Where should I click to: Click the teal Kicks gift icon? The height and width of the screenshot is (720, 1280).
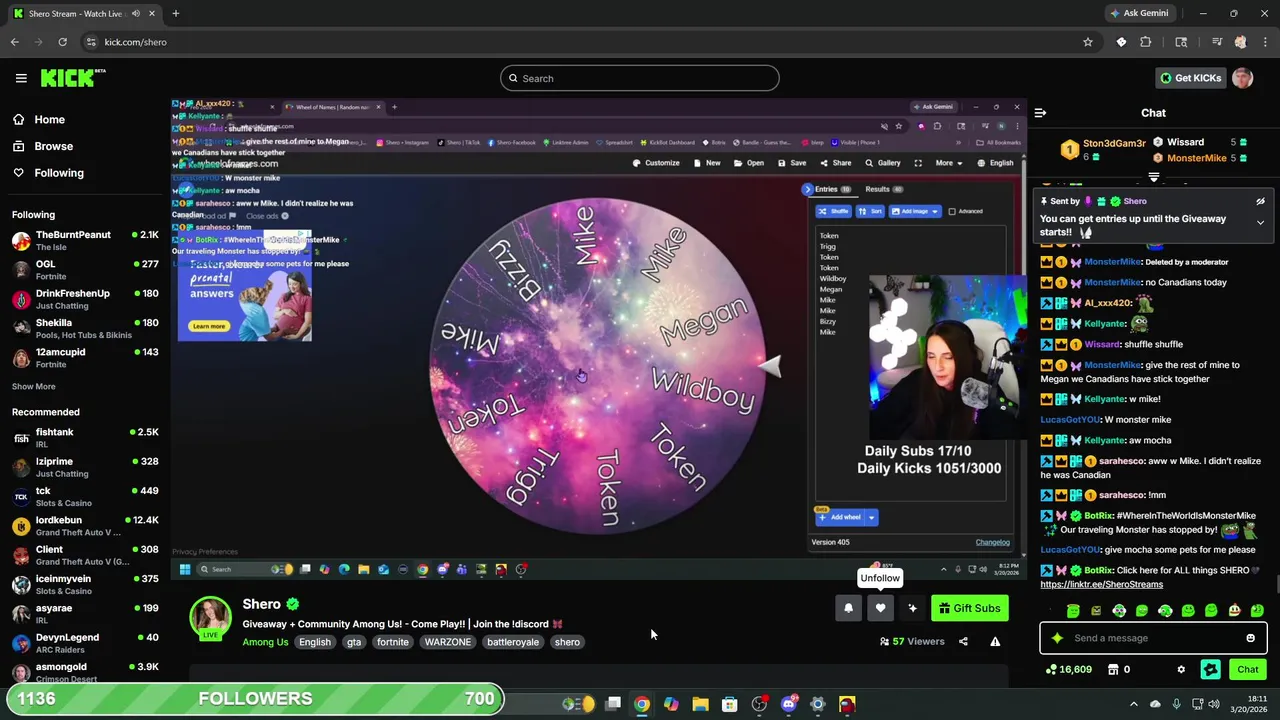1211,669
